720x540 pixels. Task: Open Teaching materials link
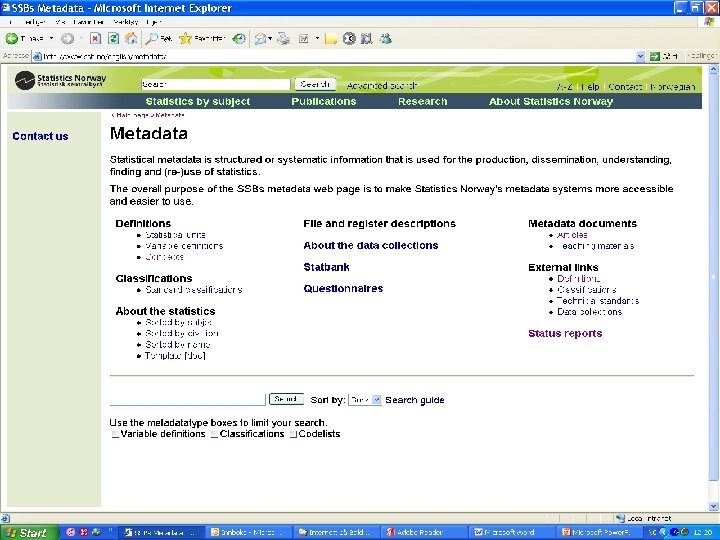pos(596,246)
